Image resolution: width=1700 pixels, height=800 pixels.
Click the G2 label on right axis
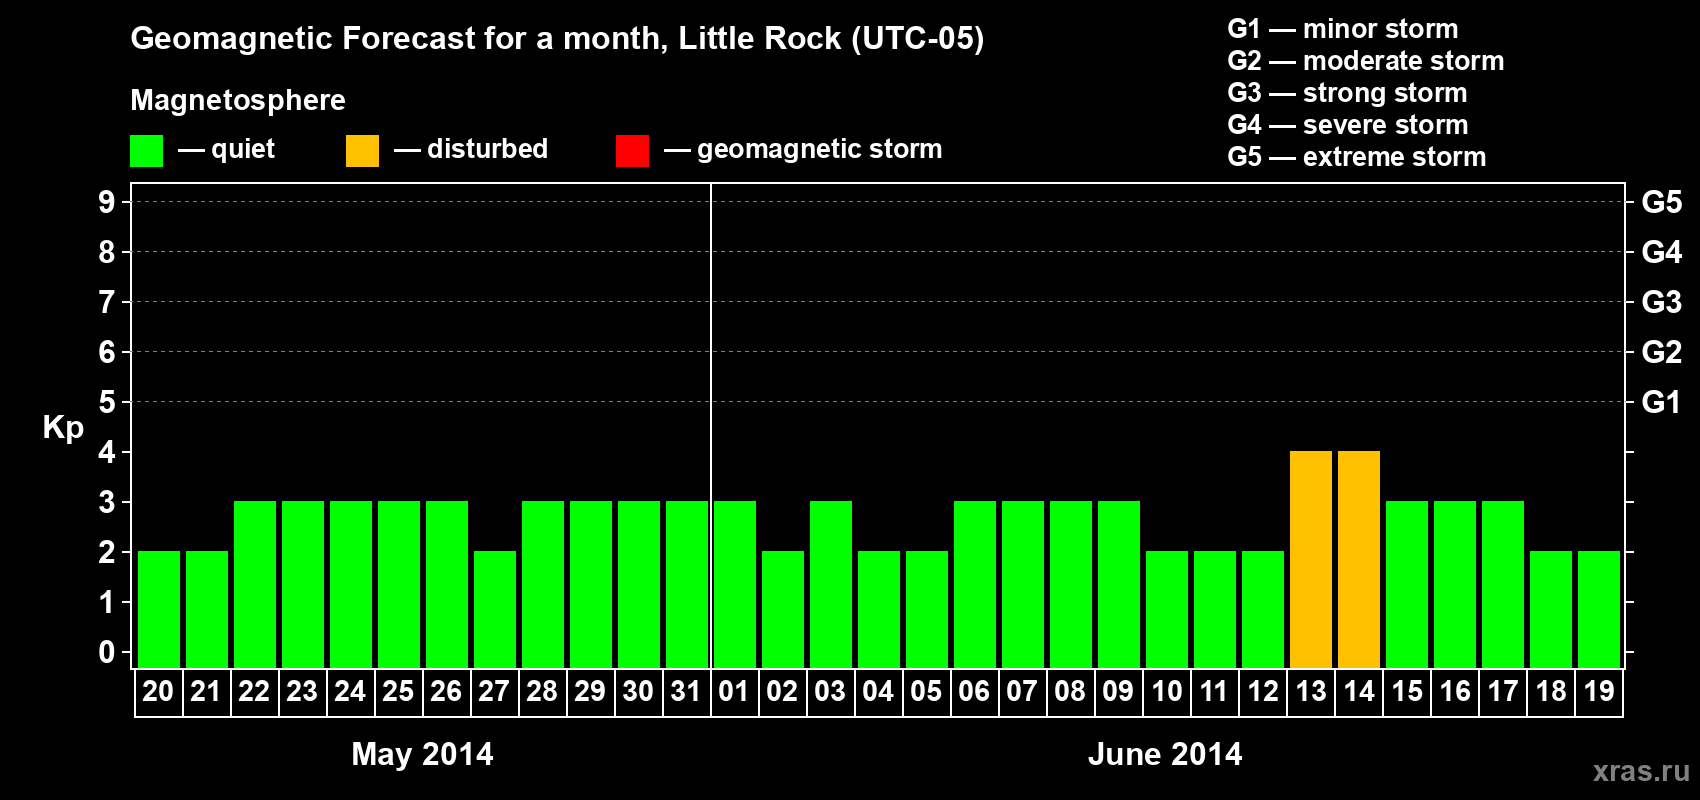tap(1662, 352)
